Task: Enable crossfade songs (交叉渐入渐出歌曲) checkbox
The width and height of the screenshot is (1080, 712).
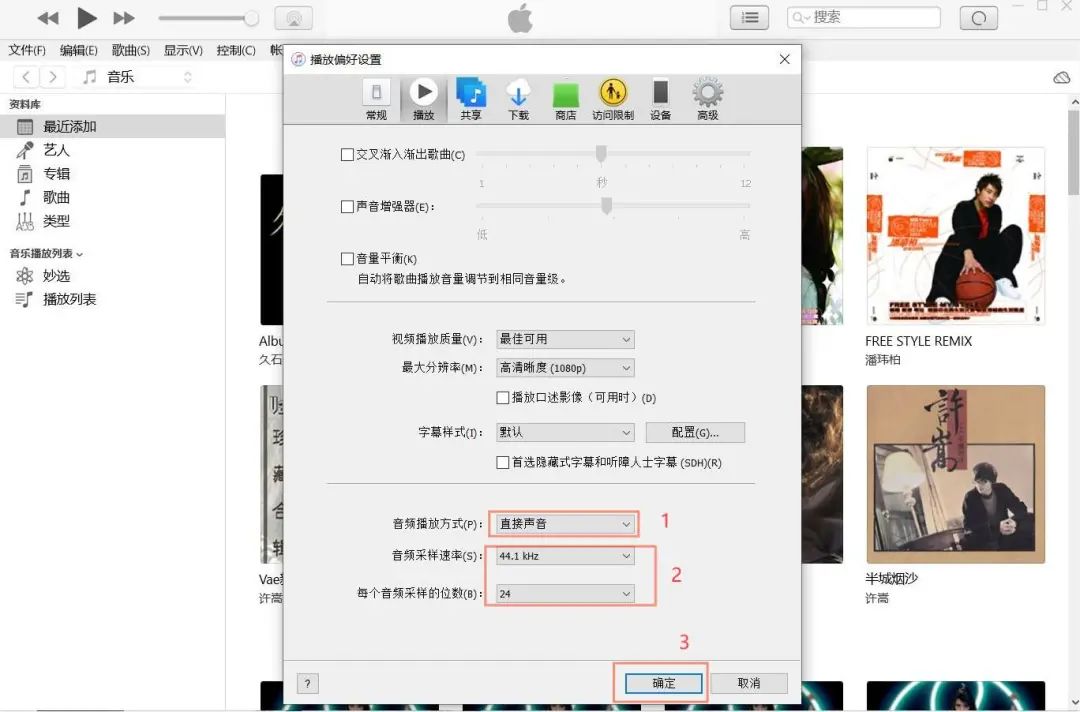Action: point(347,155)
